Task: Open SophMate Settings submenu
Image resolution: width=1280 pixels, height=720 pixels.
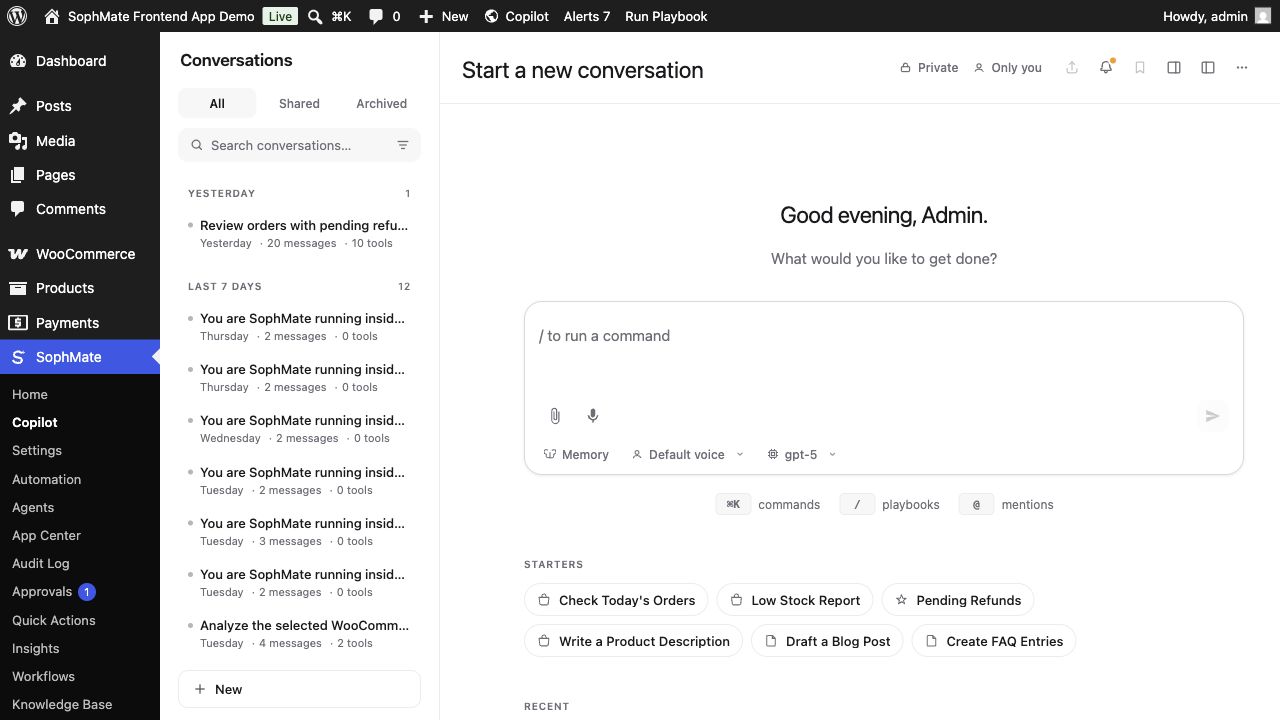Action: pos(37,450)
